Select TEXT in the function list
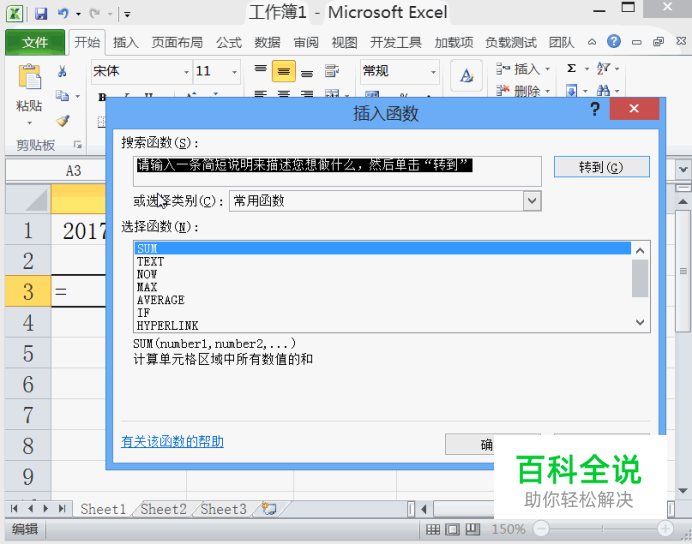 (x=382, y=262)
